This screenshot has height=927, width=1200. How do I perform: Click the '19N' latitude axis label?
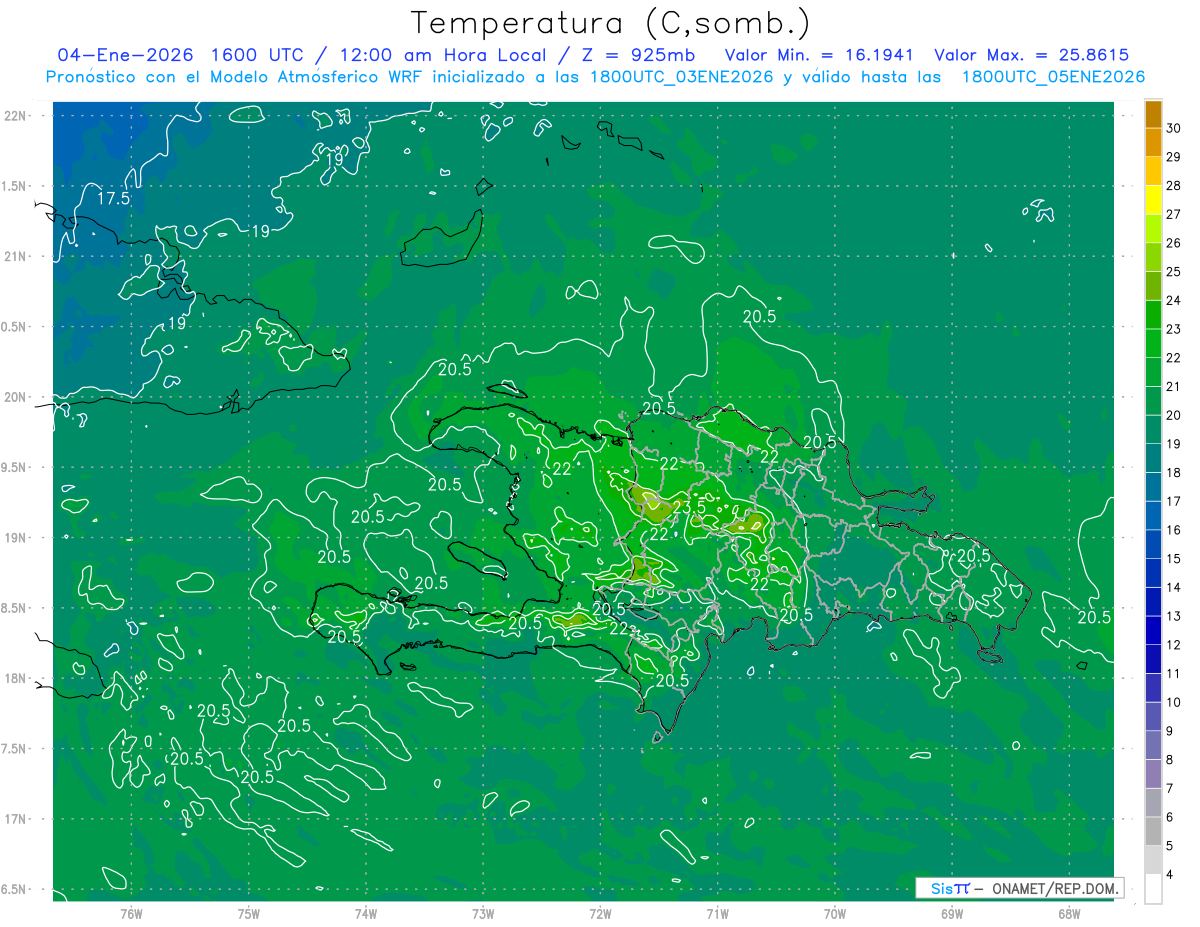click(x=15, y=538)
